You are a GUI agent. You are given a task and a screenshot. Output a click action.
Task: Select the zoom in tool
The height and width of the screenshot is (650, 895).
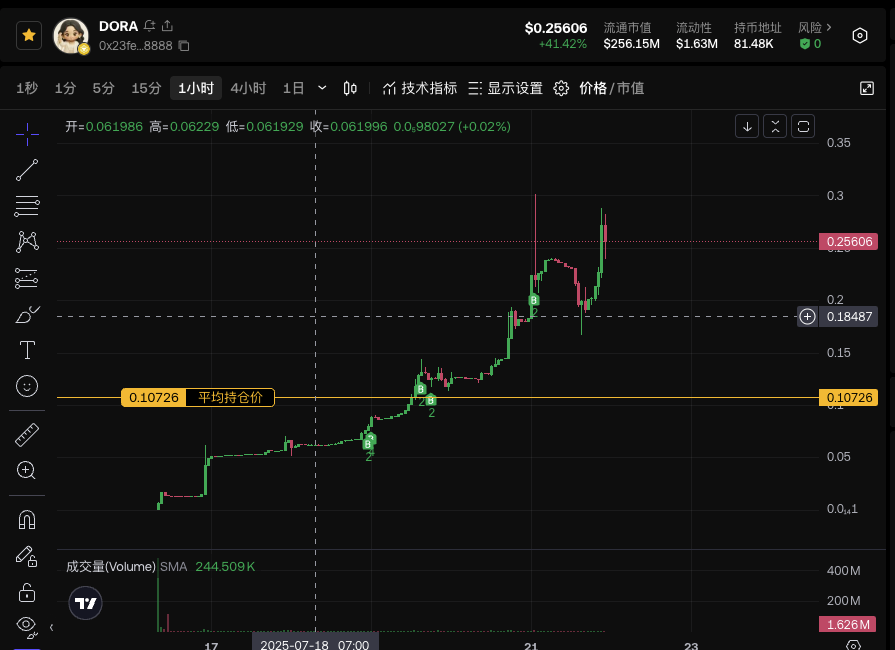(27, 470)
